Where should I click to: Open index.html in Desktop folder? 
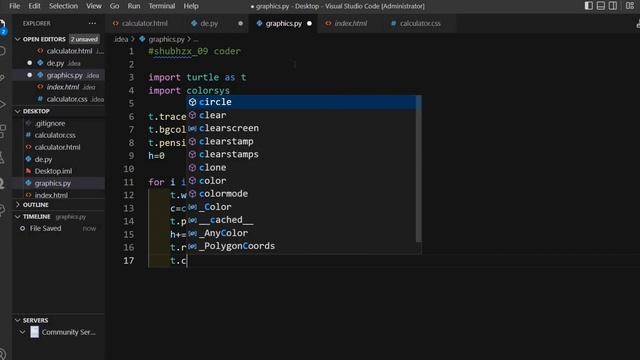[59, 195]
